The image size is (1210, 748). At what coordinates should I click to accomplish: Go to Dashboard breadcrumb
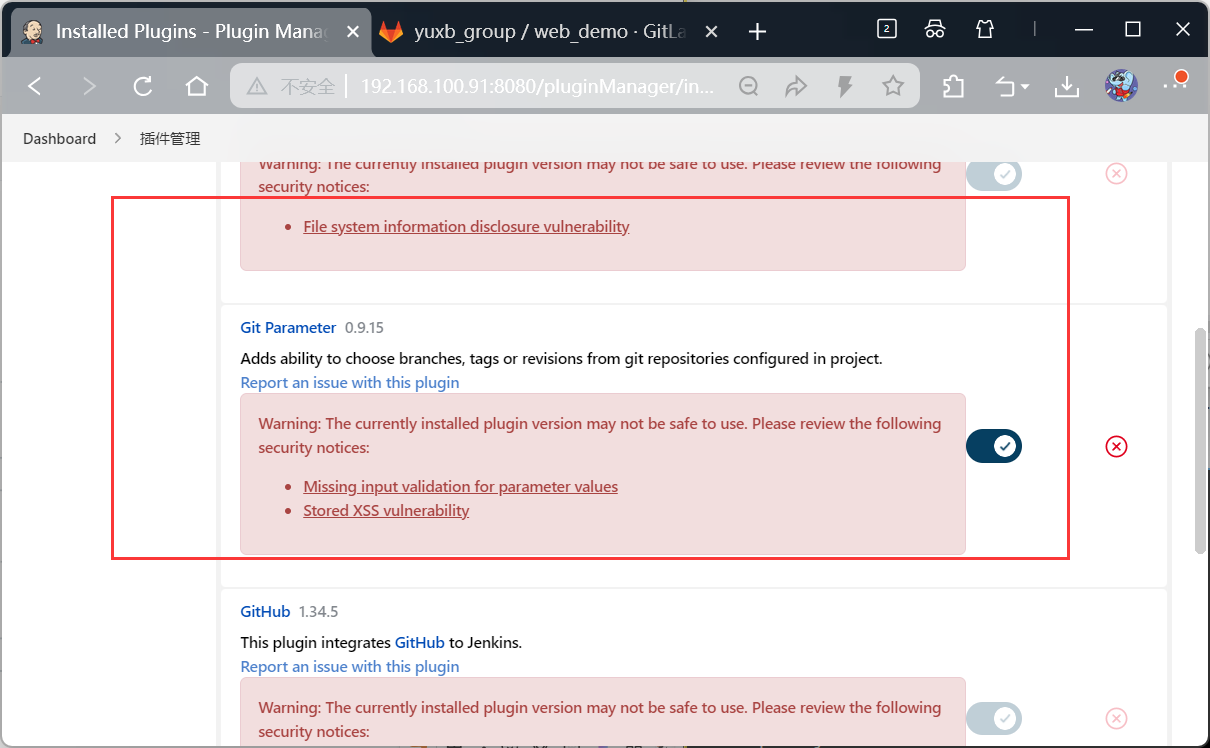point(60,139)
